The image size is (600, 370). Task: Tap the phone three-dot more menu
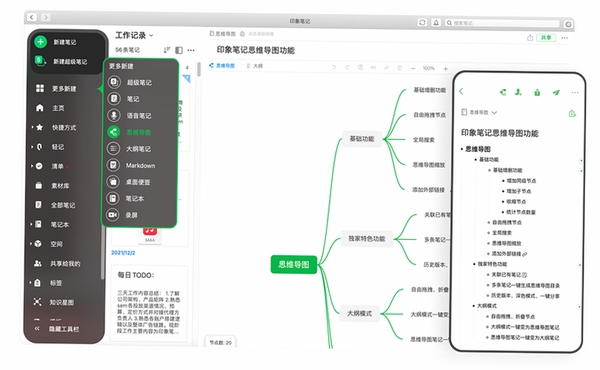point(574,93)
